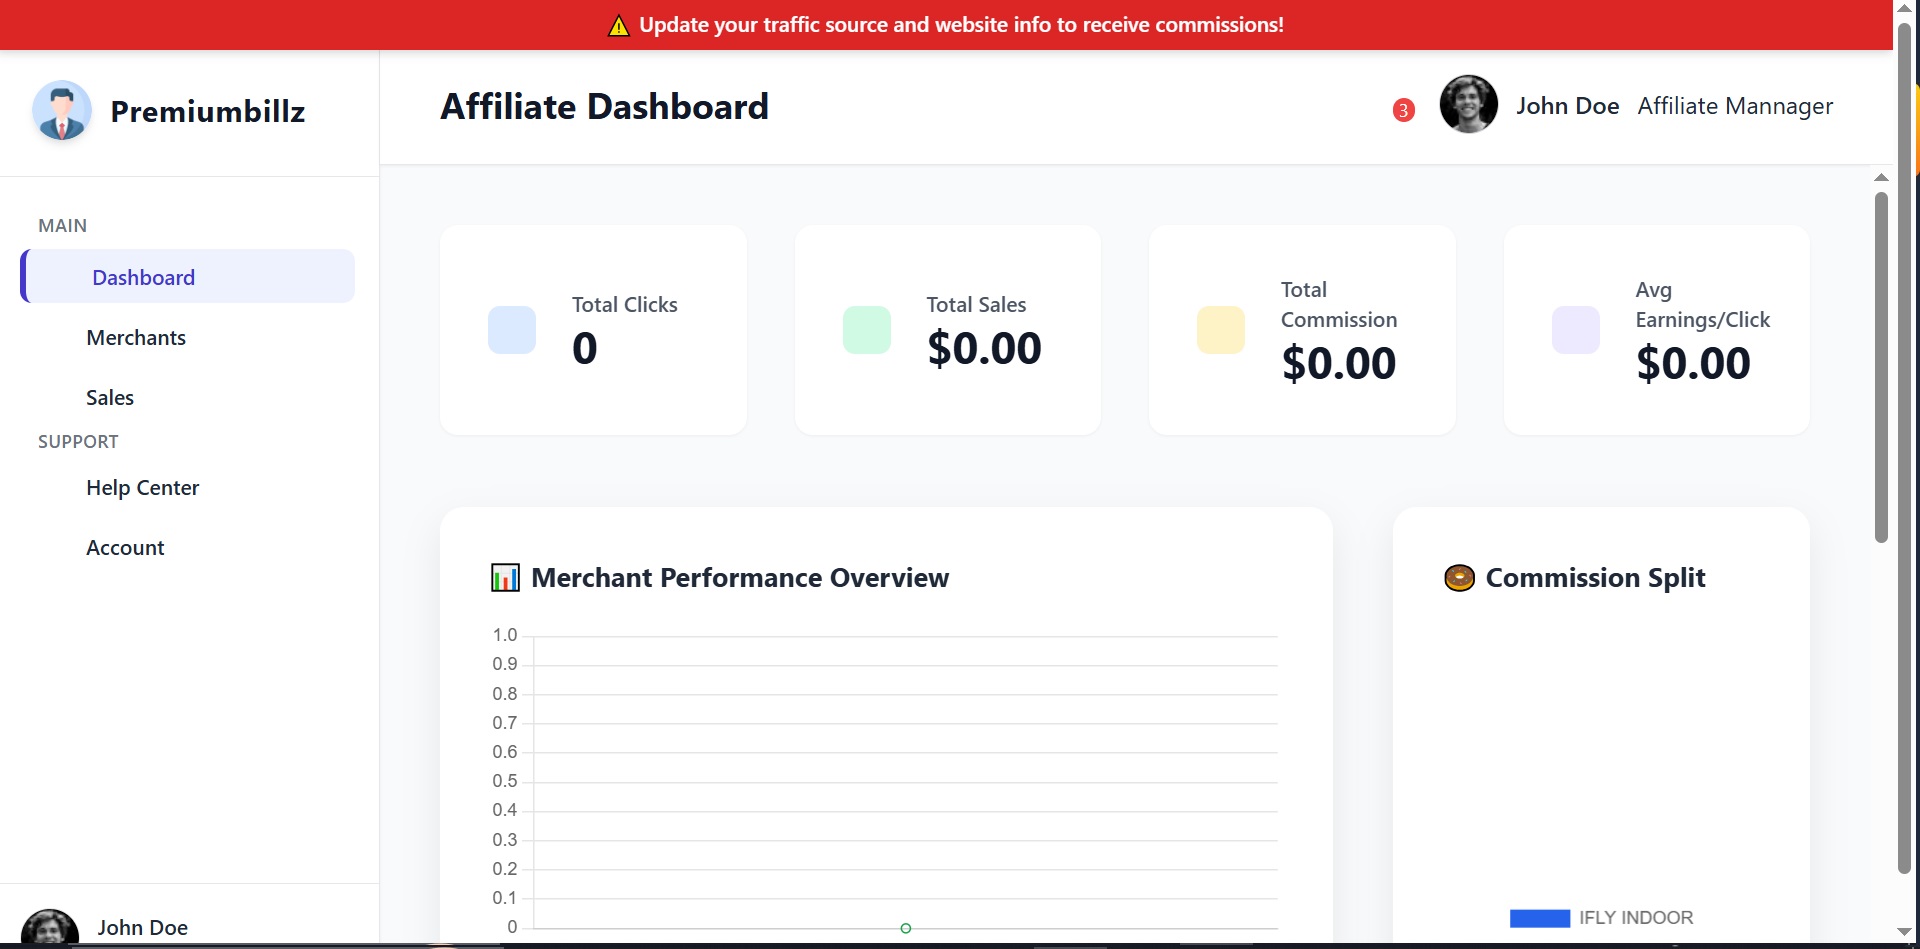Open the Merchants page
The width and height of the screenshot is (1920, 949).
(x=136, y=338)
